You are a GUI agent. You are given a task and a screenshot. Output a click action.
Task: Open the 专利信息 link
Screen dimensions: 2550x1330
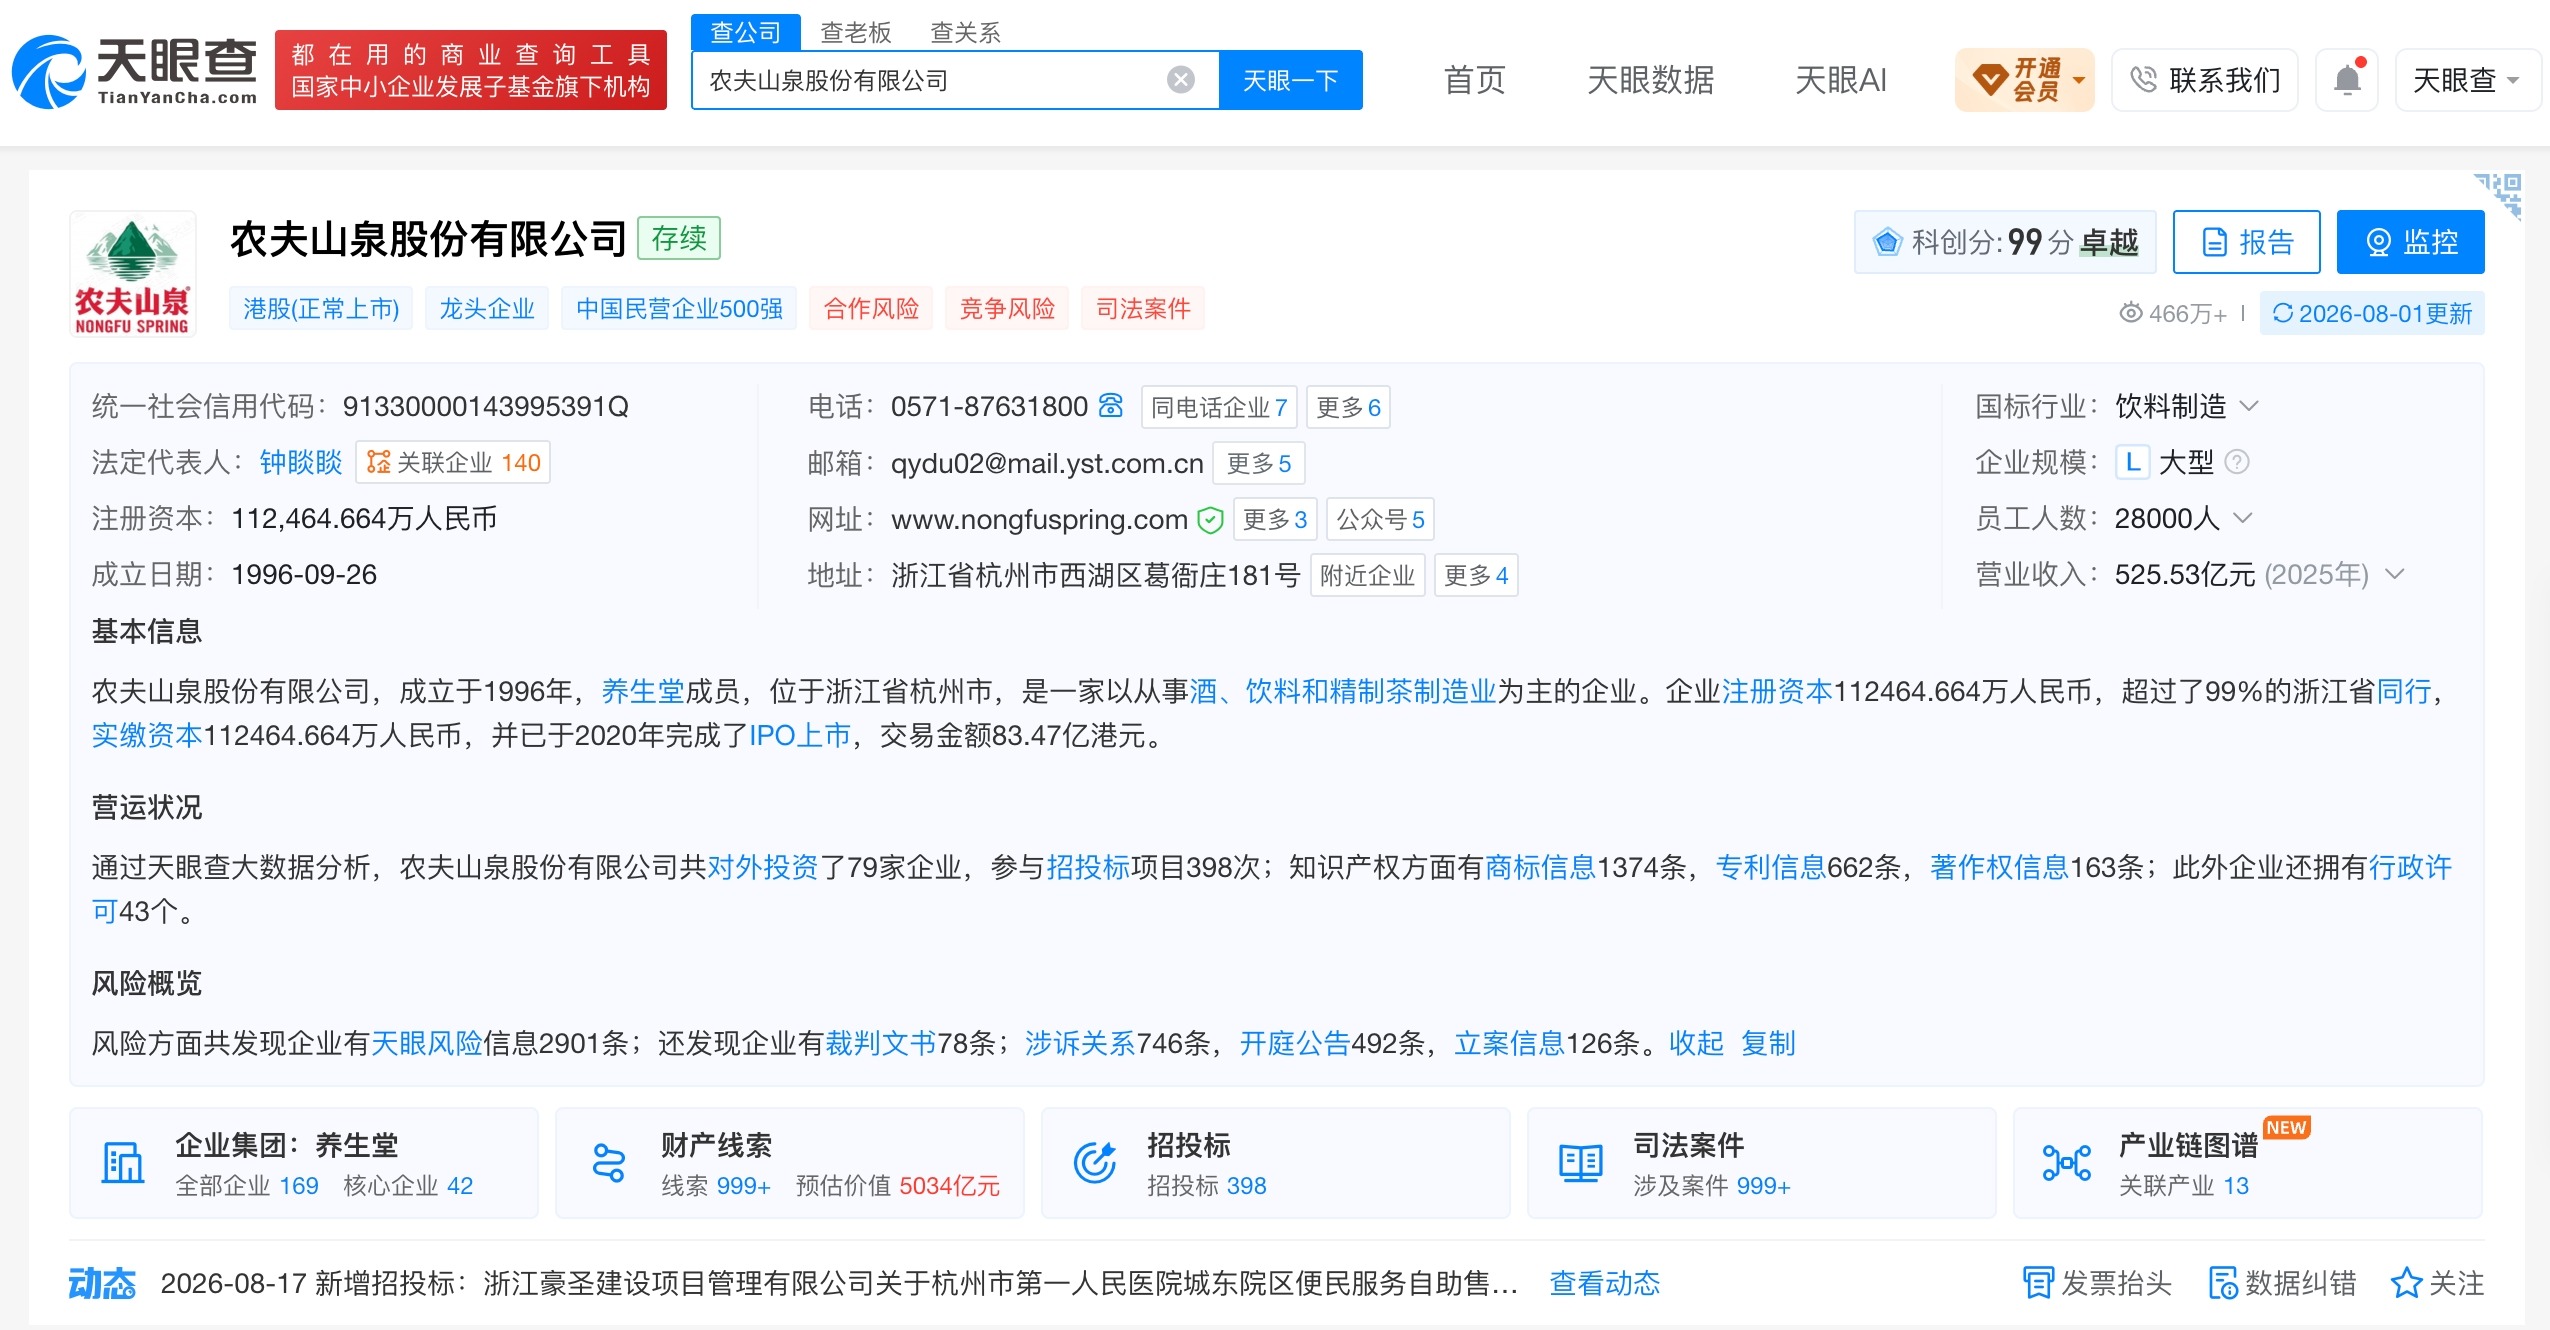(1771, 867)
